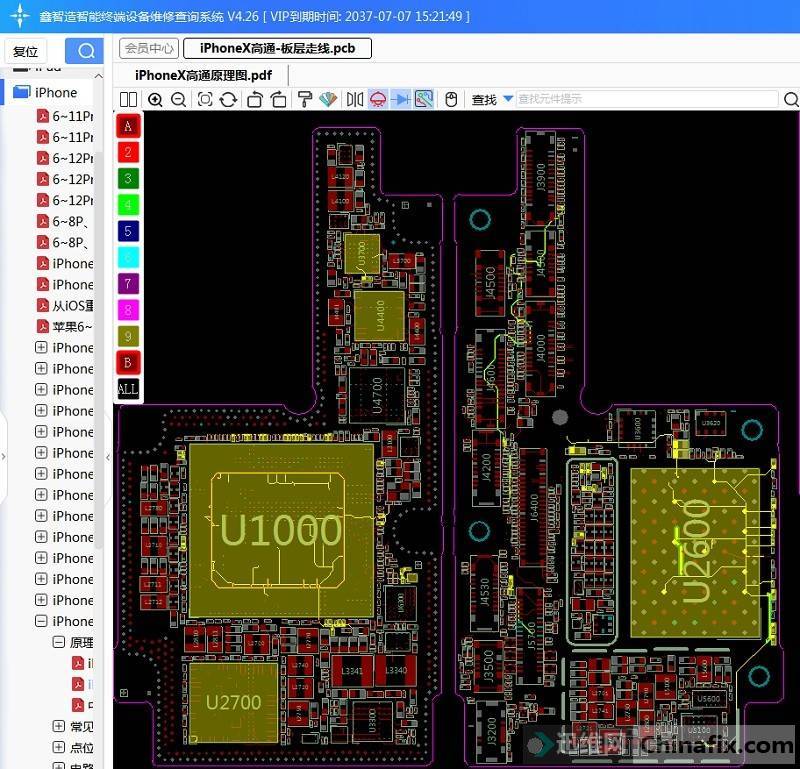Expand the 常见 folder in tree
This screenshot has width=800, height=769.
point(58,726)
